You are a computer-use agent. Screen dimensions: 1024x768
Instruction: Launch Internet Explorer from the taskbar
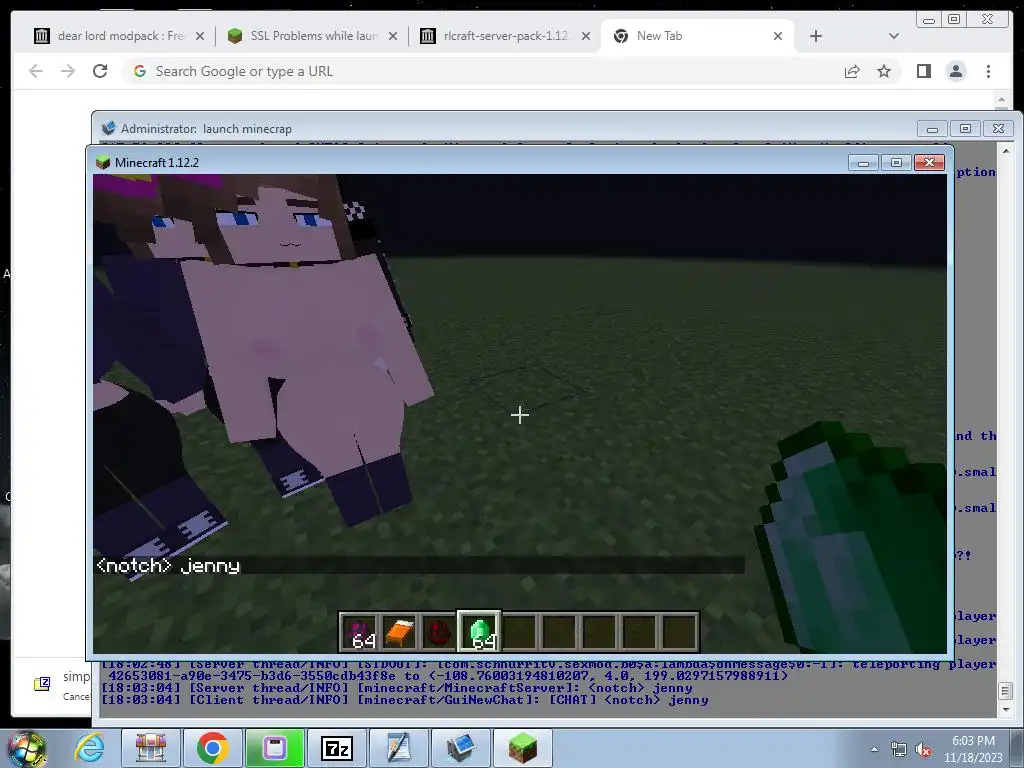89,747
